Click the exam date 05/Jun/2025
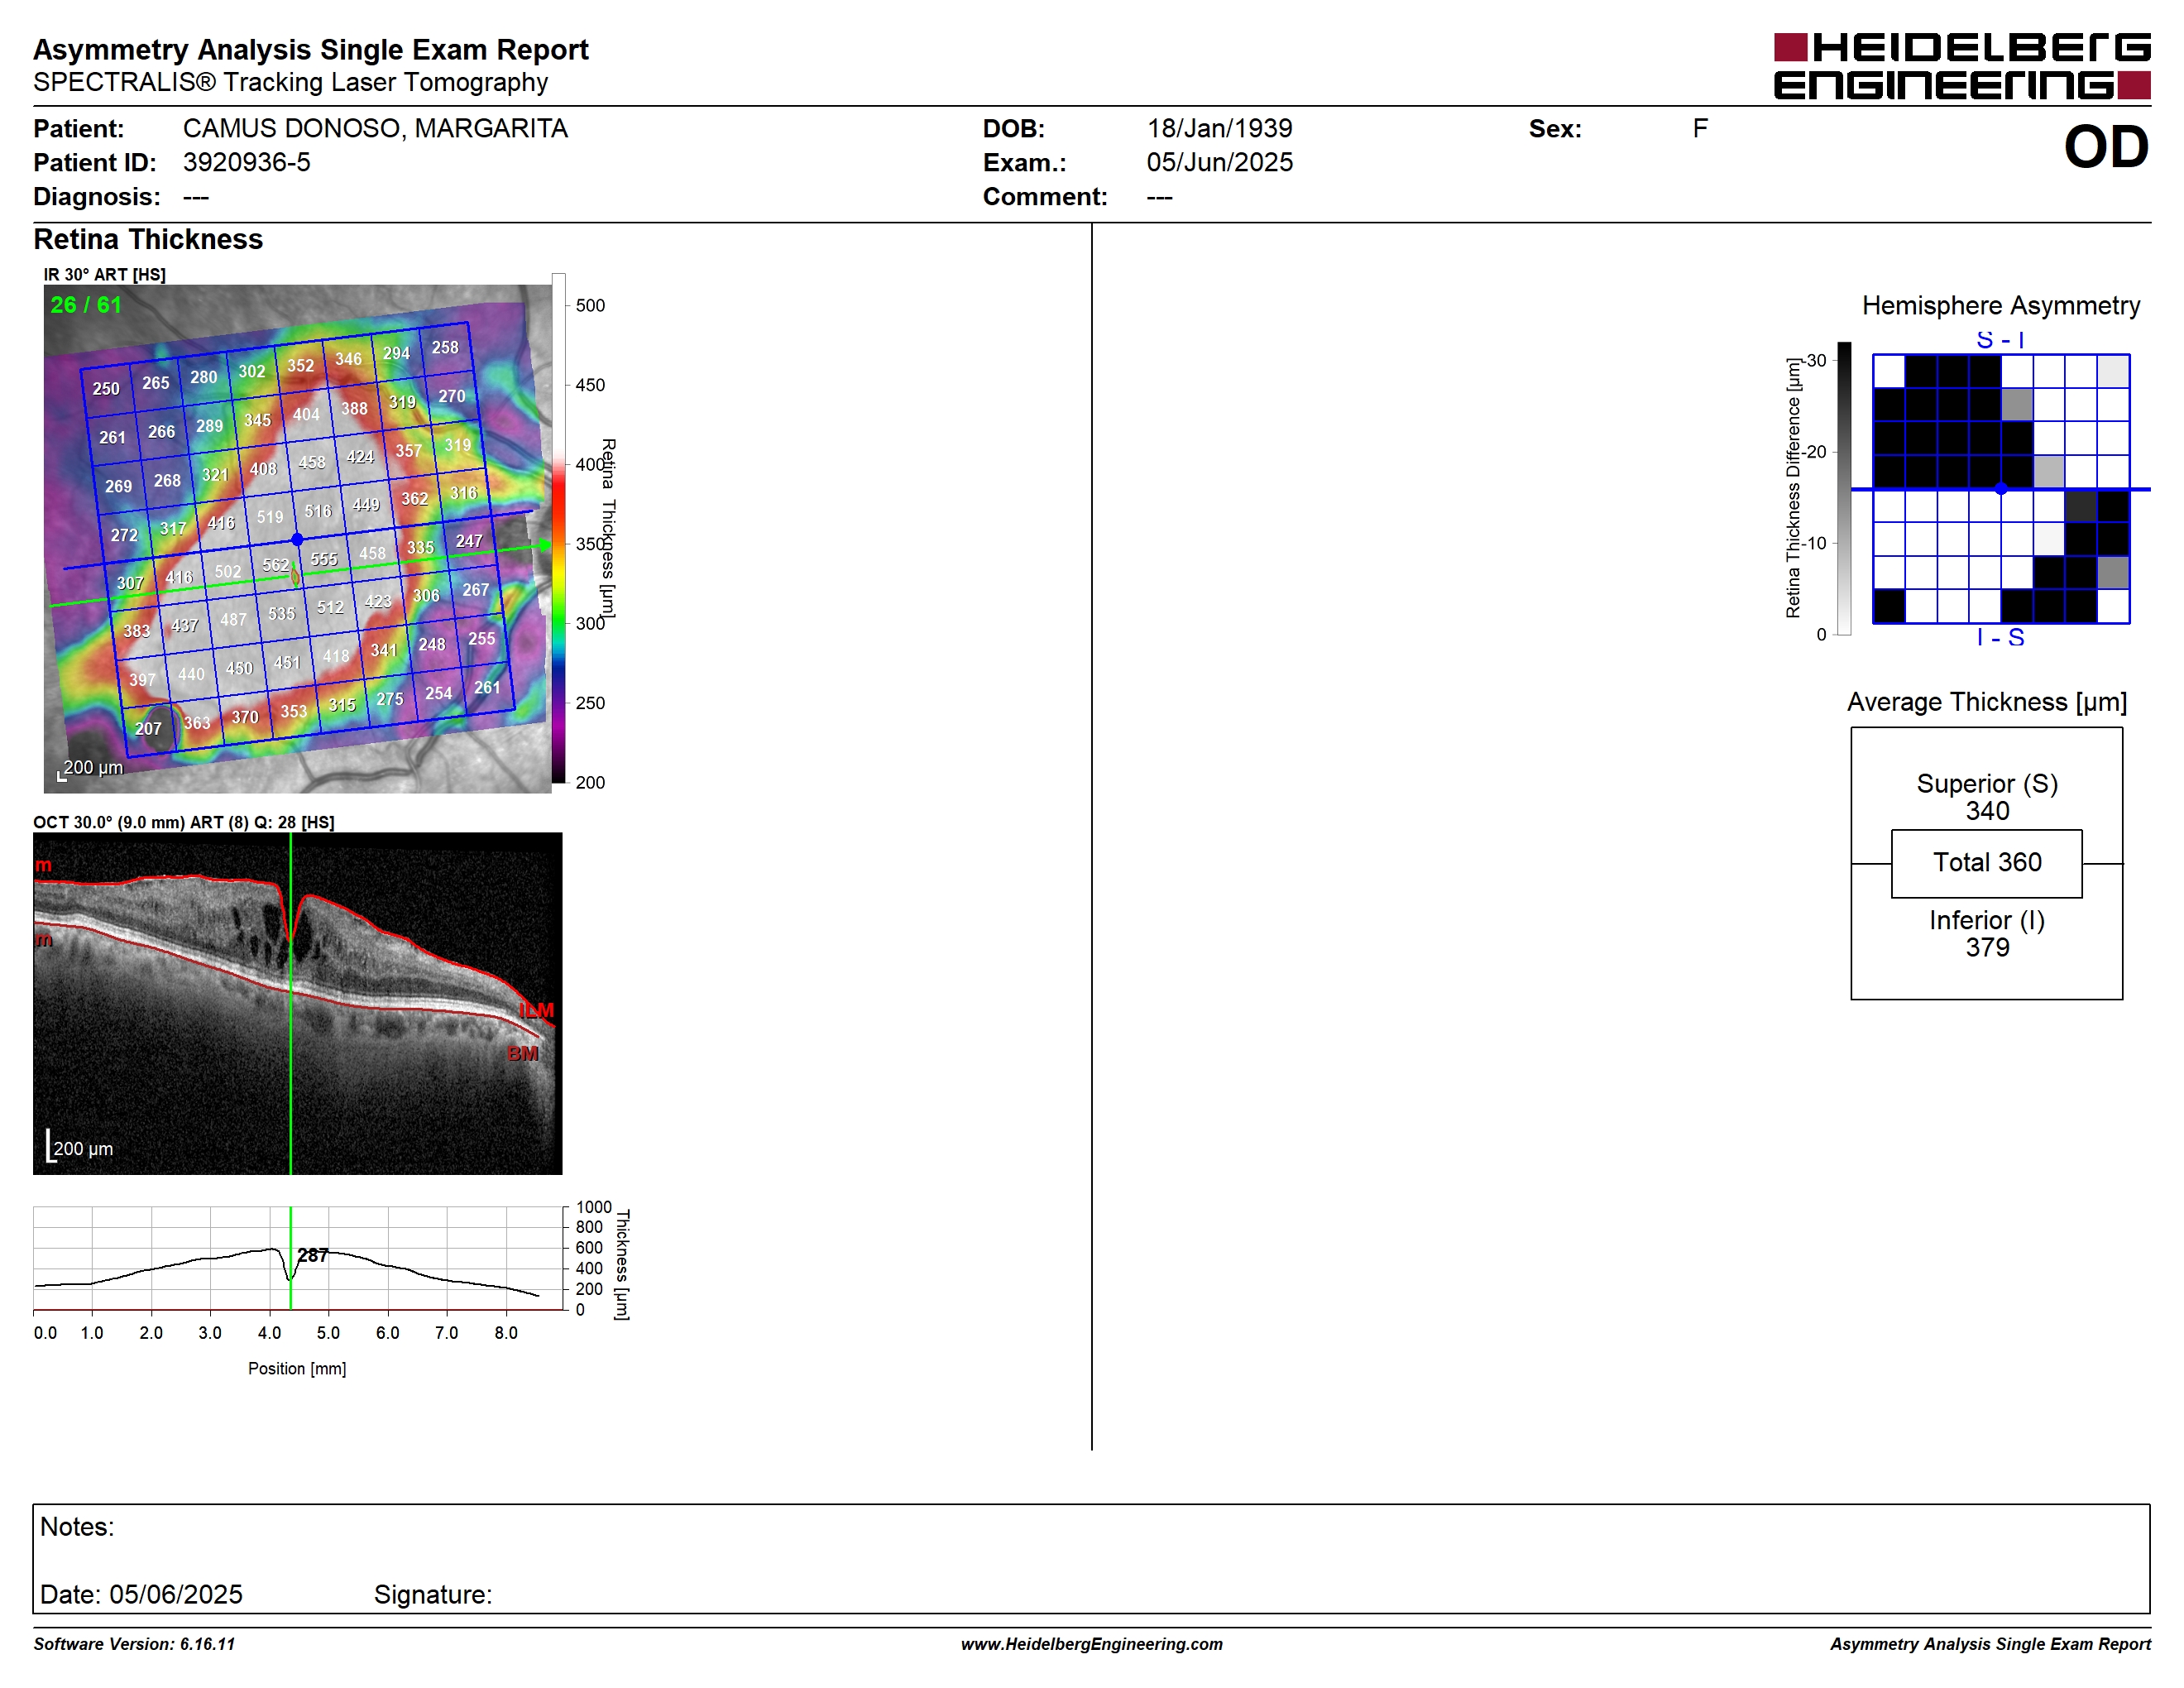Viewport: 2184px width, 1688px height. (x=1219, y=163)
